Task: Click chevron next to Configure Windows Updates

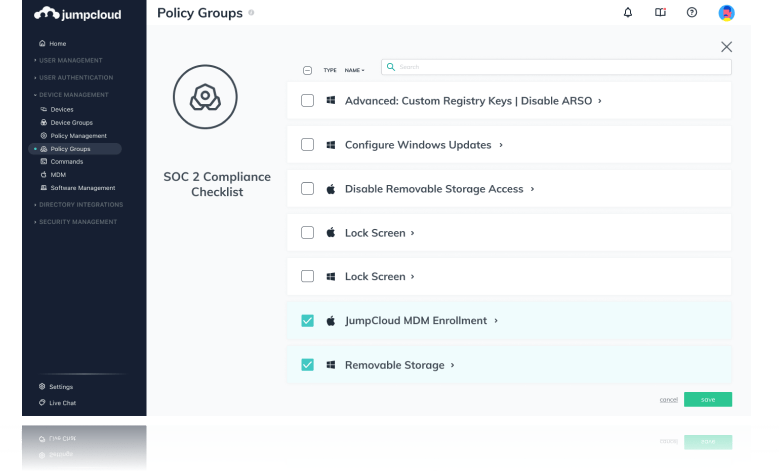Action: [501, 145]
